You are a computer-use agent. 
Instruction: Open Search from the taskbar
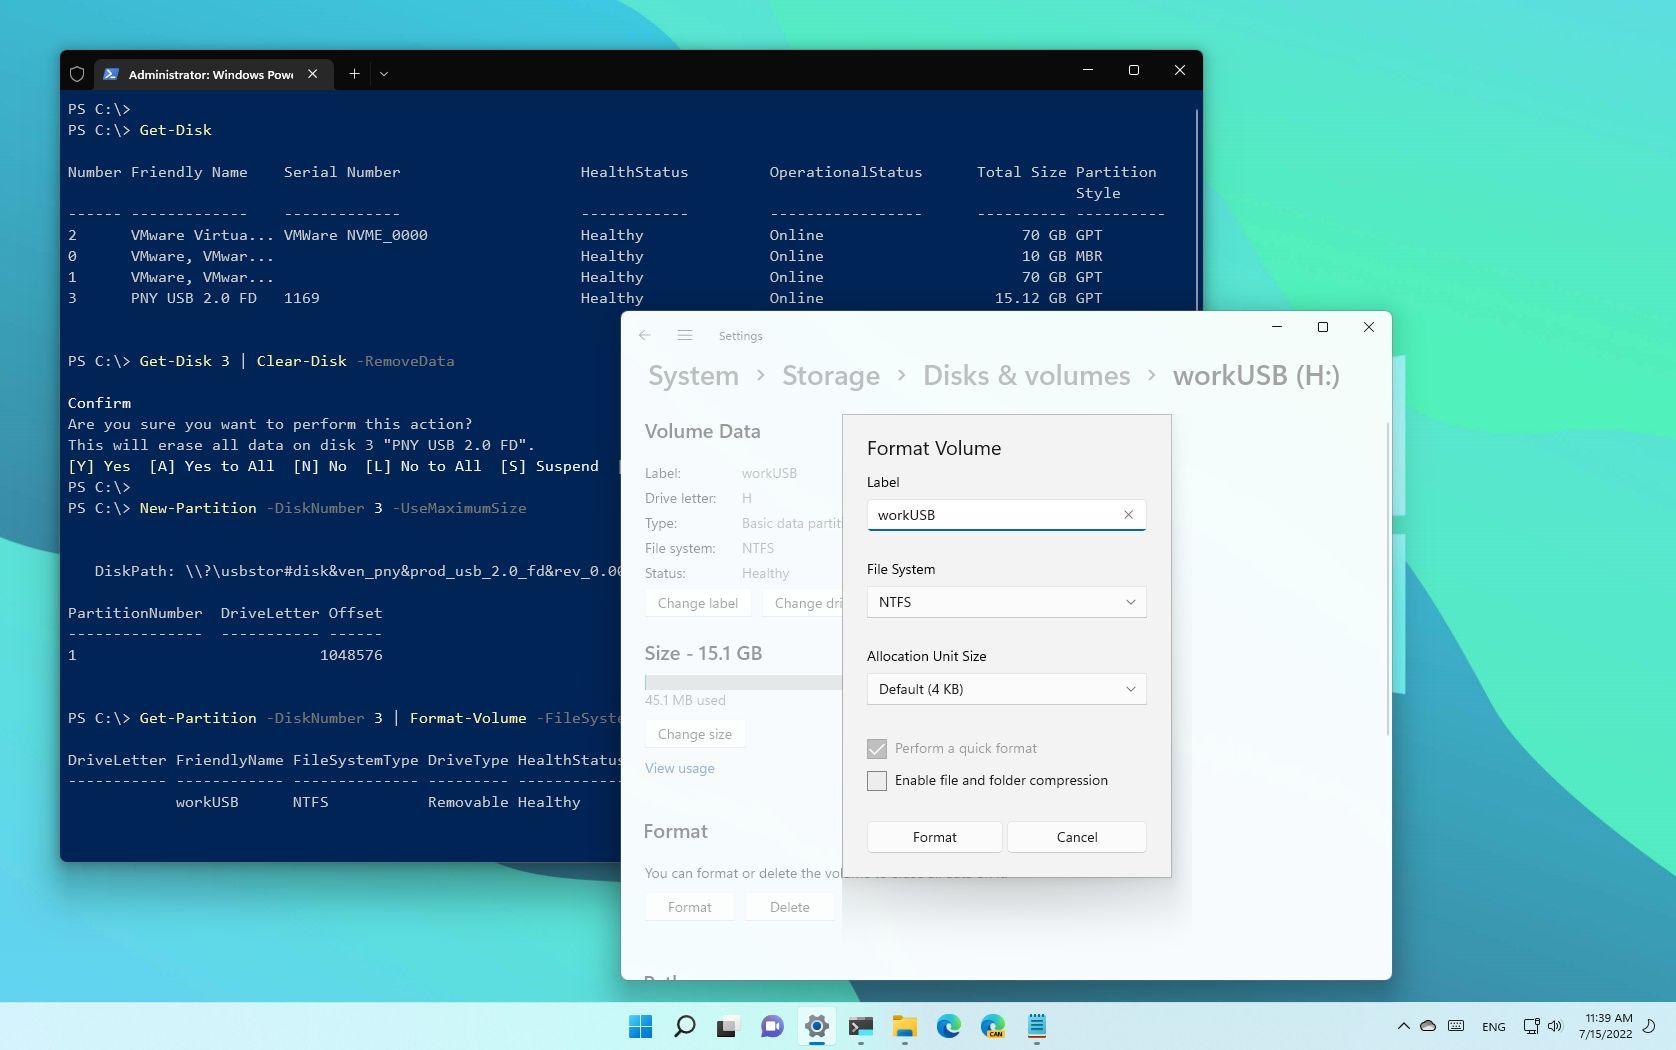pyautogui.click(x=684, y=1027)
